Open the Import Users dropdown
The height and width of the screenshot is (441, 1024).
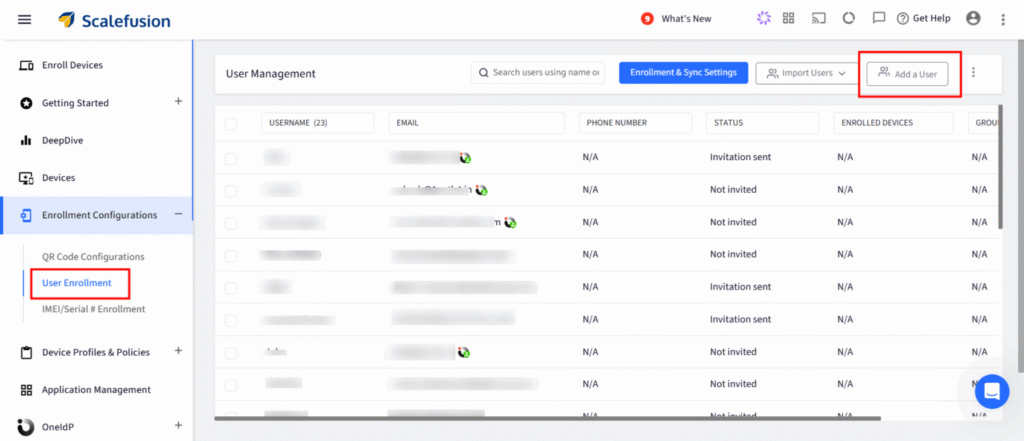tap(806, 73)
